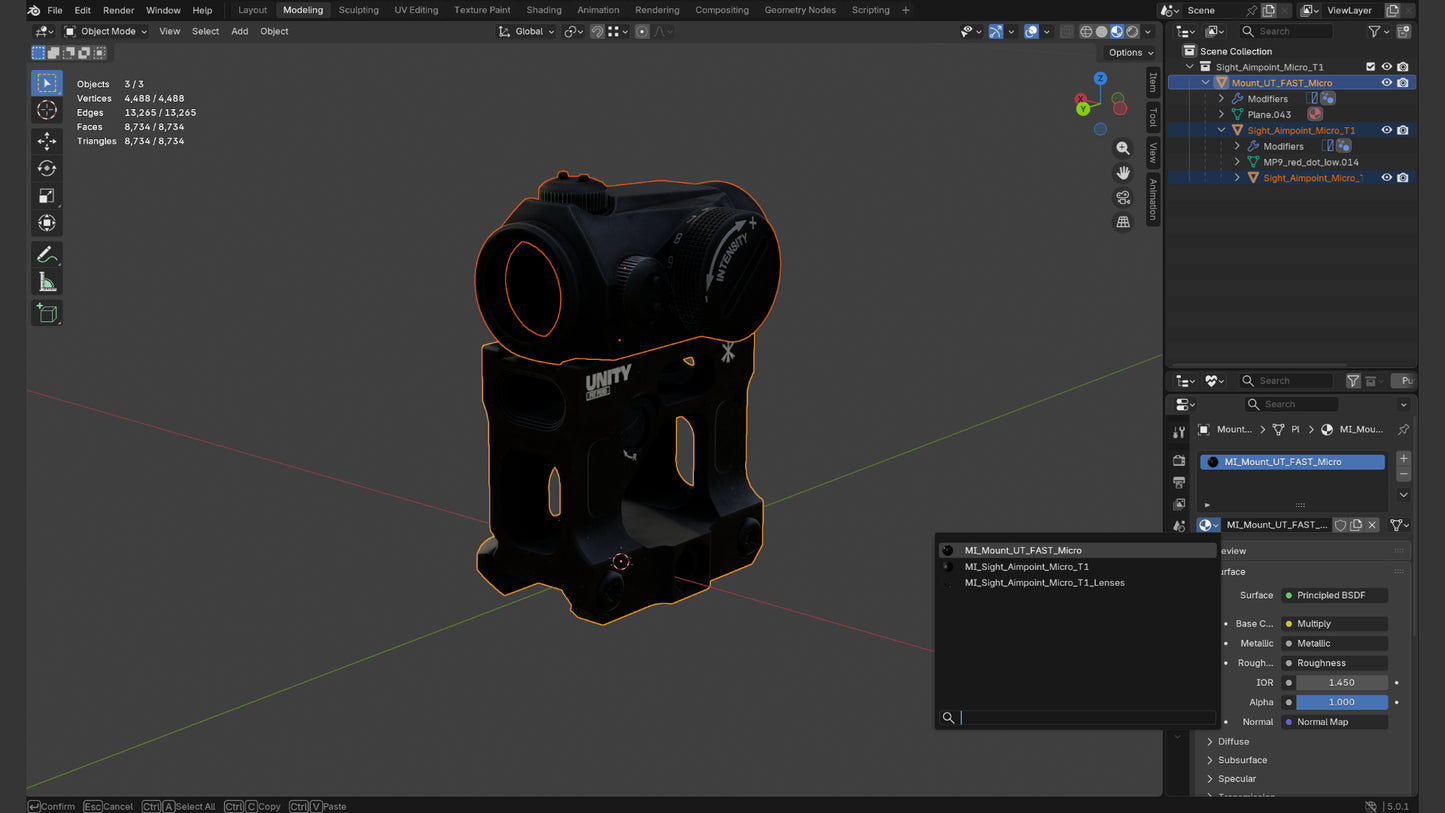The image size is (1445, 813).
Task: Toggle camera view icon in viewport
Action: (1123, 197)
